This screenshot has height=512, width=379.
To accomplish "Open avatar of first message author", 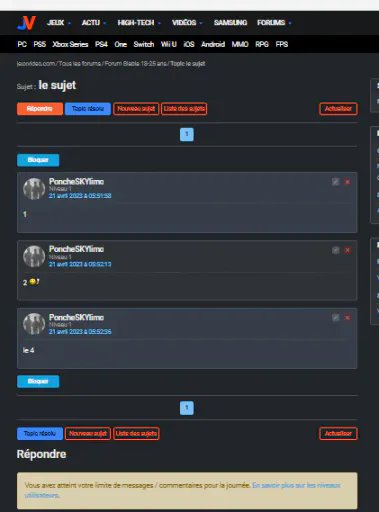I will (x=34, y=189).
